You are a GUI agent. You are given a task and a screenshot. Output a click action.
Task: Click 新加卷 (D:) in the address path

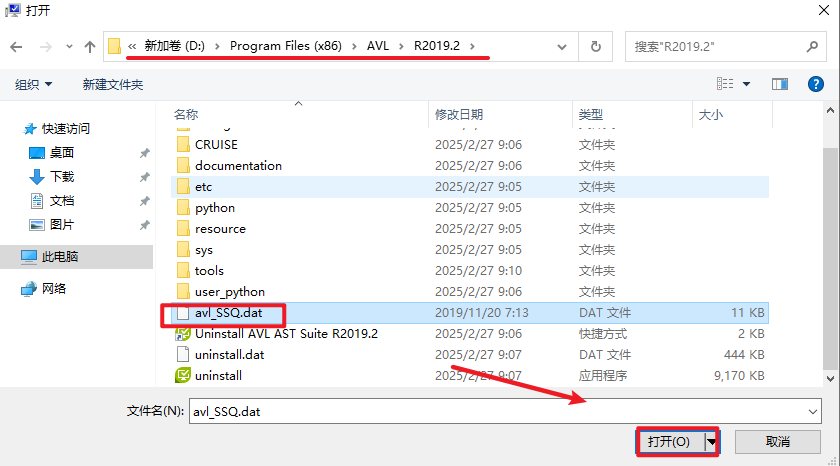point(175,46)
